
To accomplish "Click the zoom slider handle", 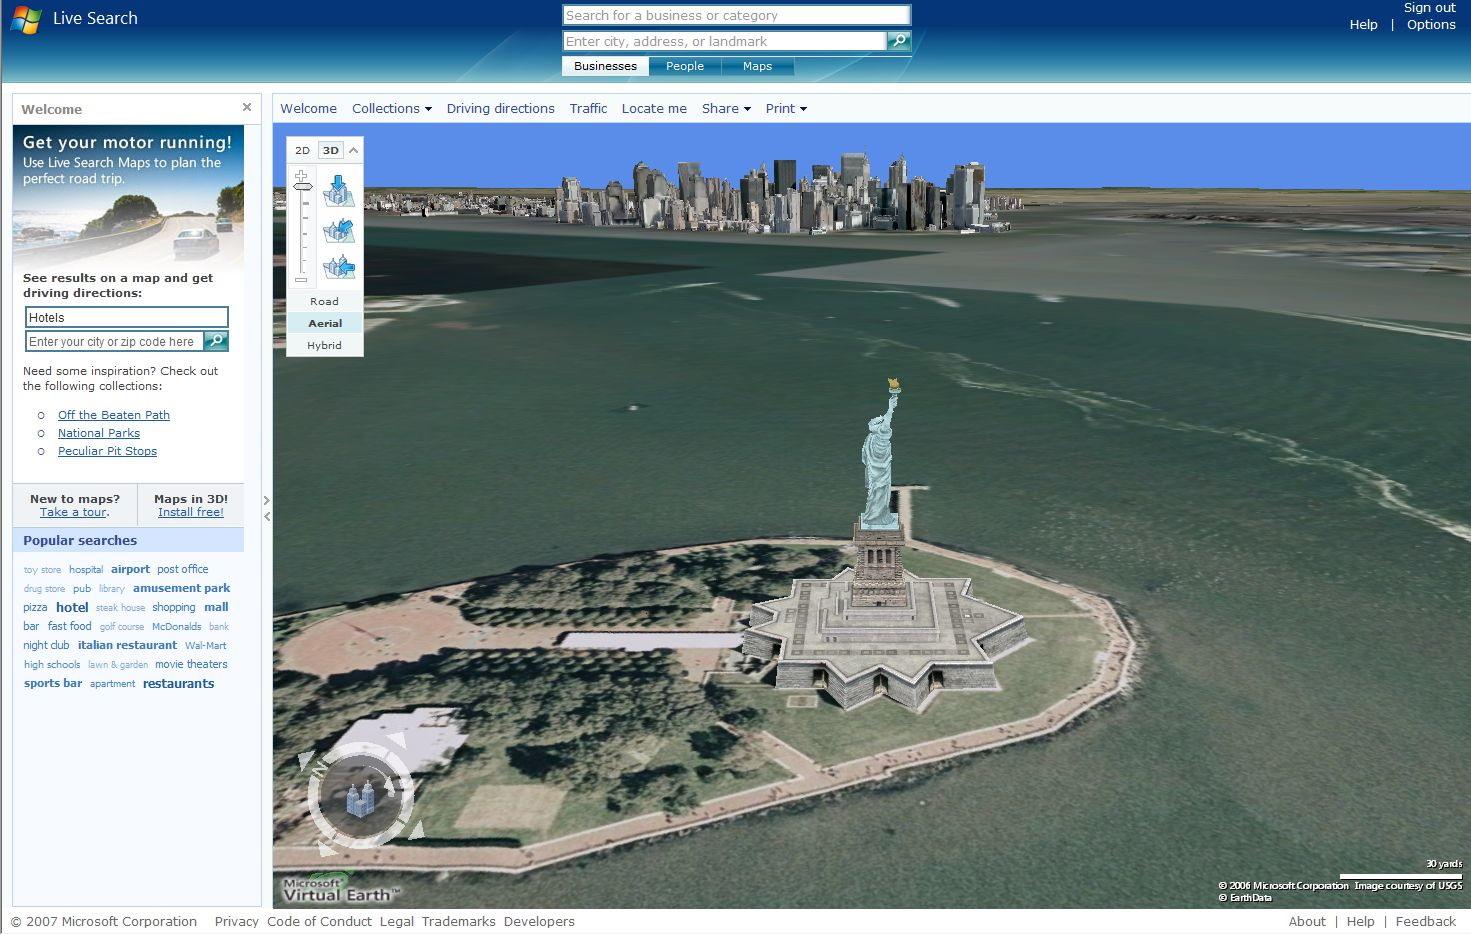I will tap(302, 187).
